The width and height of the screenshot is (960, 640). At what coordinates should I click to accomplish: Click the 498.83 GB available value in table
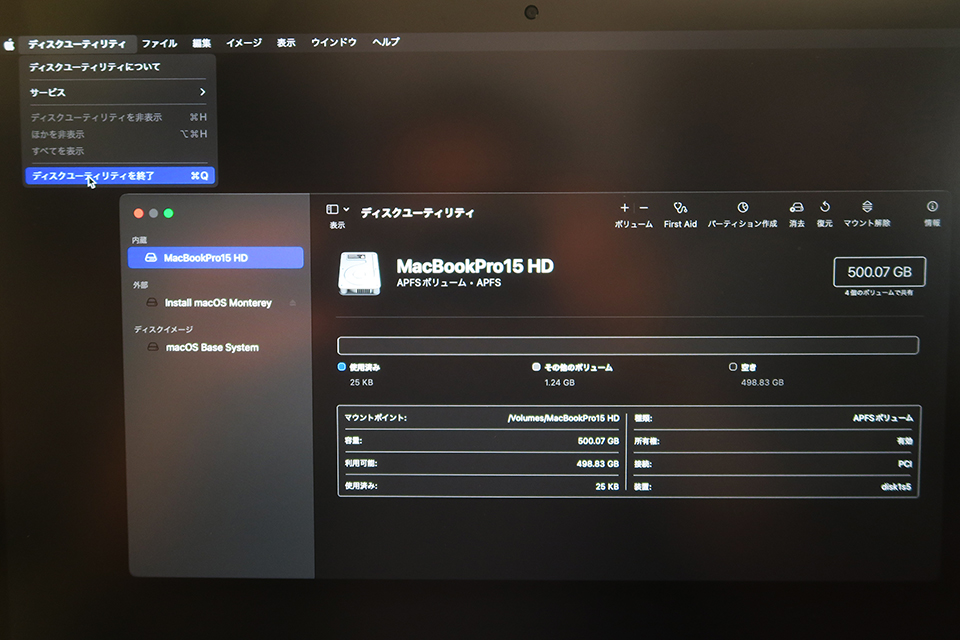pos(598,464)
